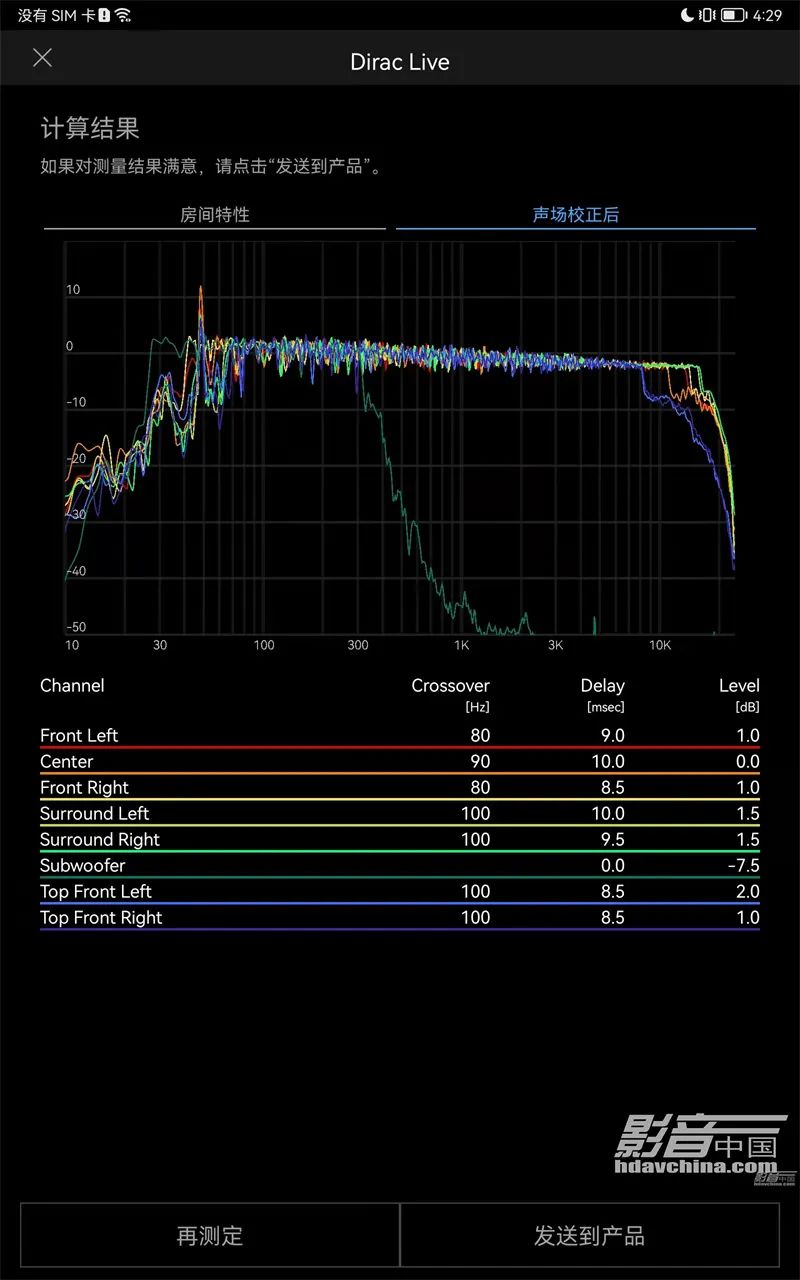Tap the Delay [msec] column header

pos(602,694)
